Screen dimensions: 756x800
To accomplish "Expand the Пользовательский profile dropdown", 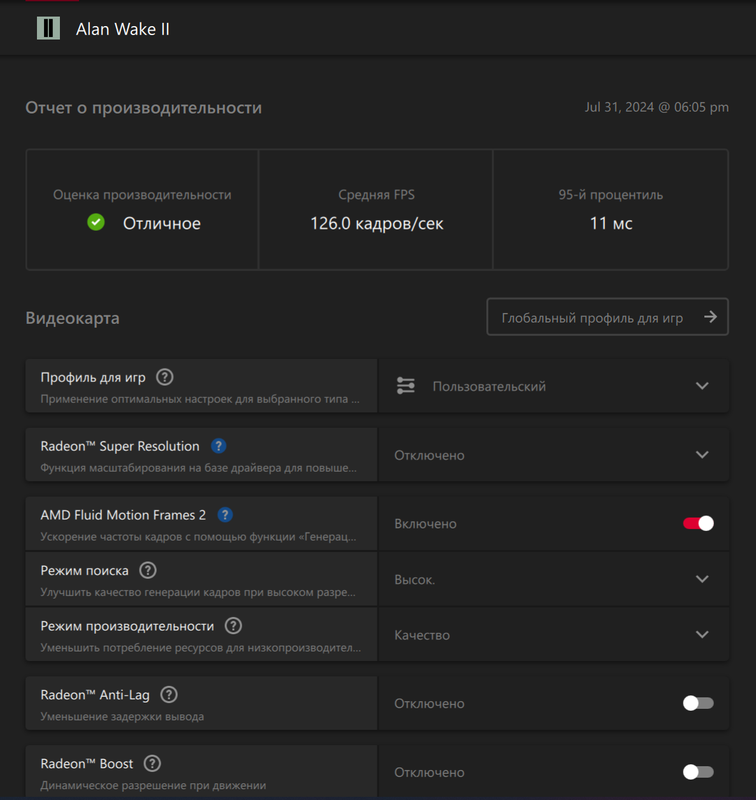I will pos(553,386).
